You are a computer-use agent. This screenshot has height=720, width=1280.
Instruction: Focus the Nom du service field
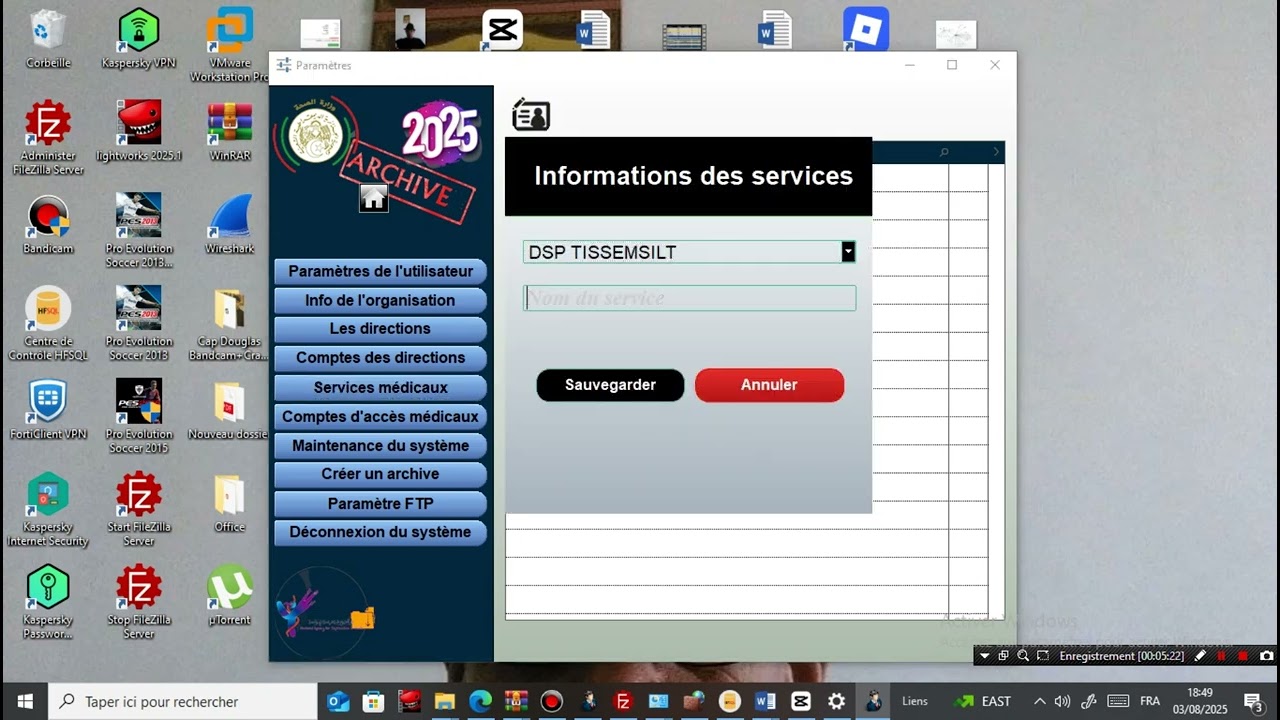689,298
